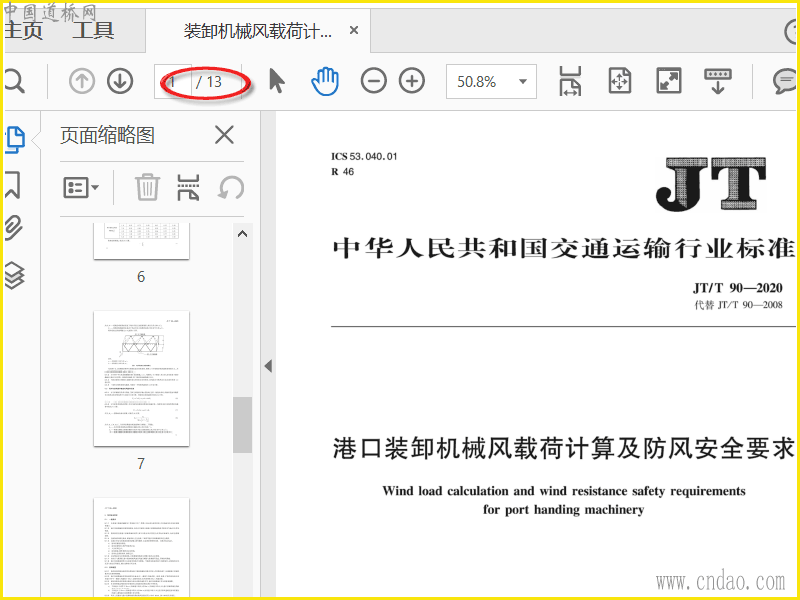This screenshot has width=800, height=600.
Task: Click the page label 6 under thumbnail
Action: [141, 277]
